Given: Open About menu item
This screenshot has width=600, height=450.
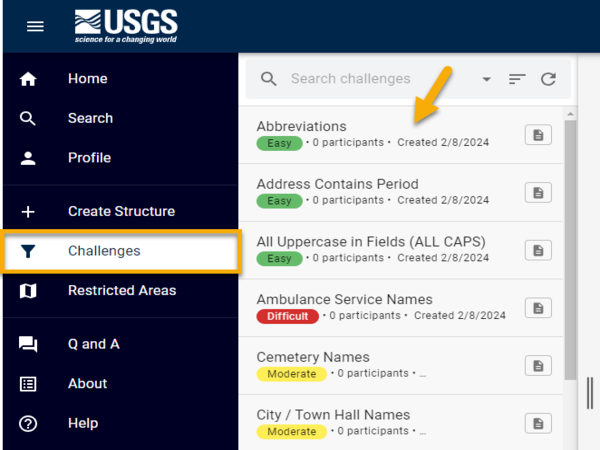Looking at the screenshot, I should tap(121, 384).
